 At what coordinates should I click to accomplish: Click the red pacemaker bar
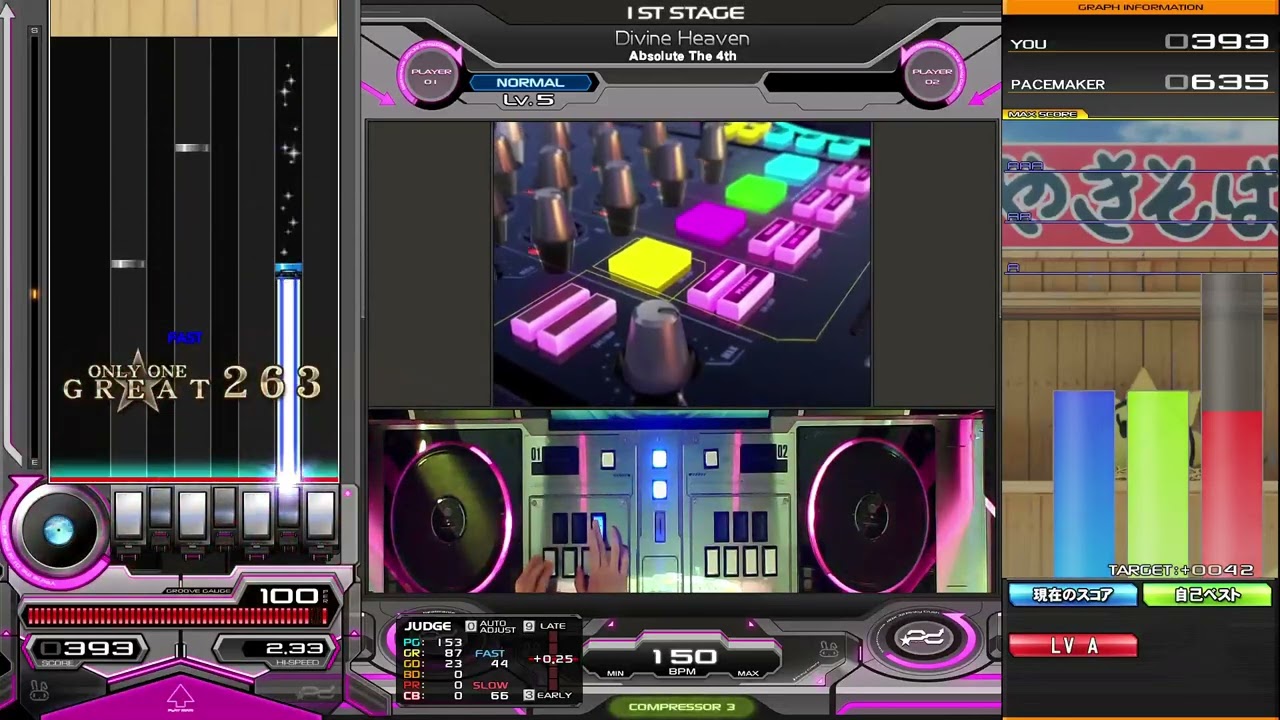[x=1232, y=494]
